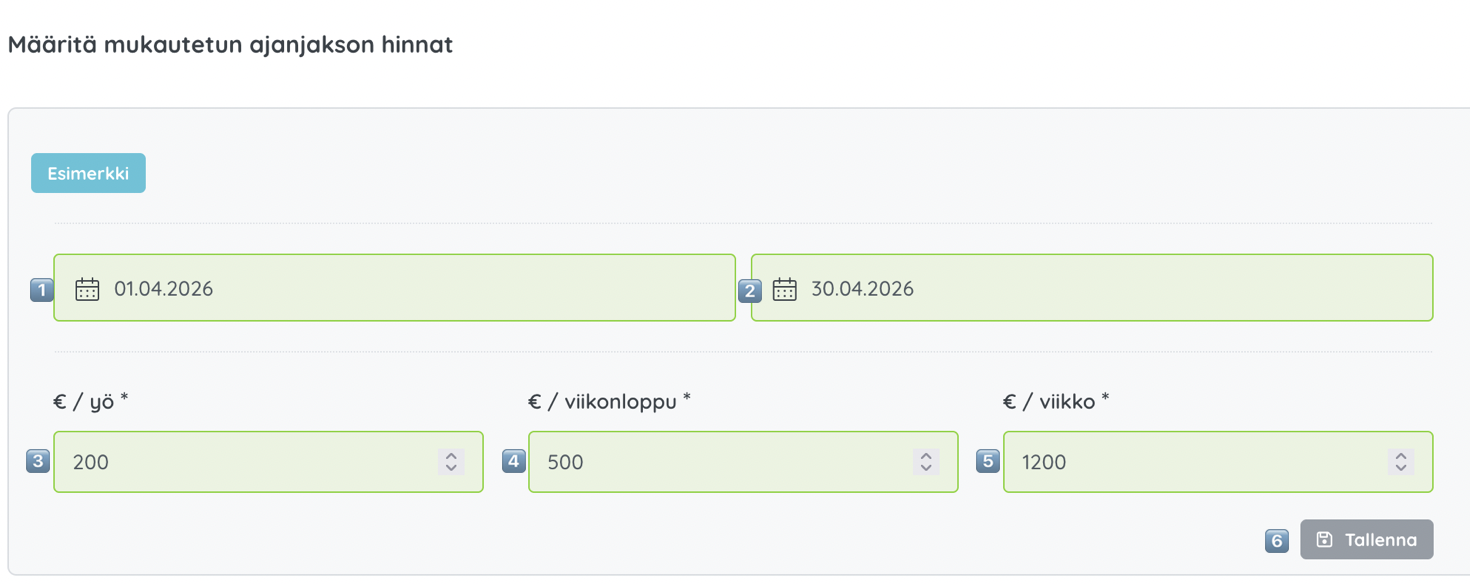Decrease the € / yö value with down arrow
1470x584 pixels.
point(451,468)
